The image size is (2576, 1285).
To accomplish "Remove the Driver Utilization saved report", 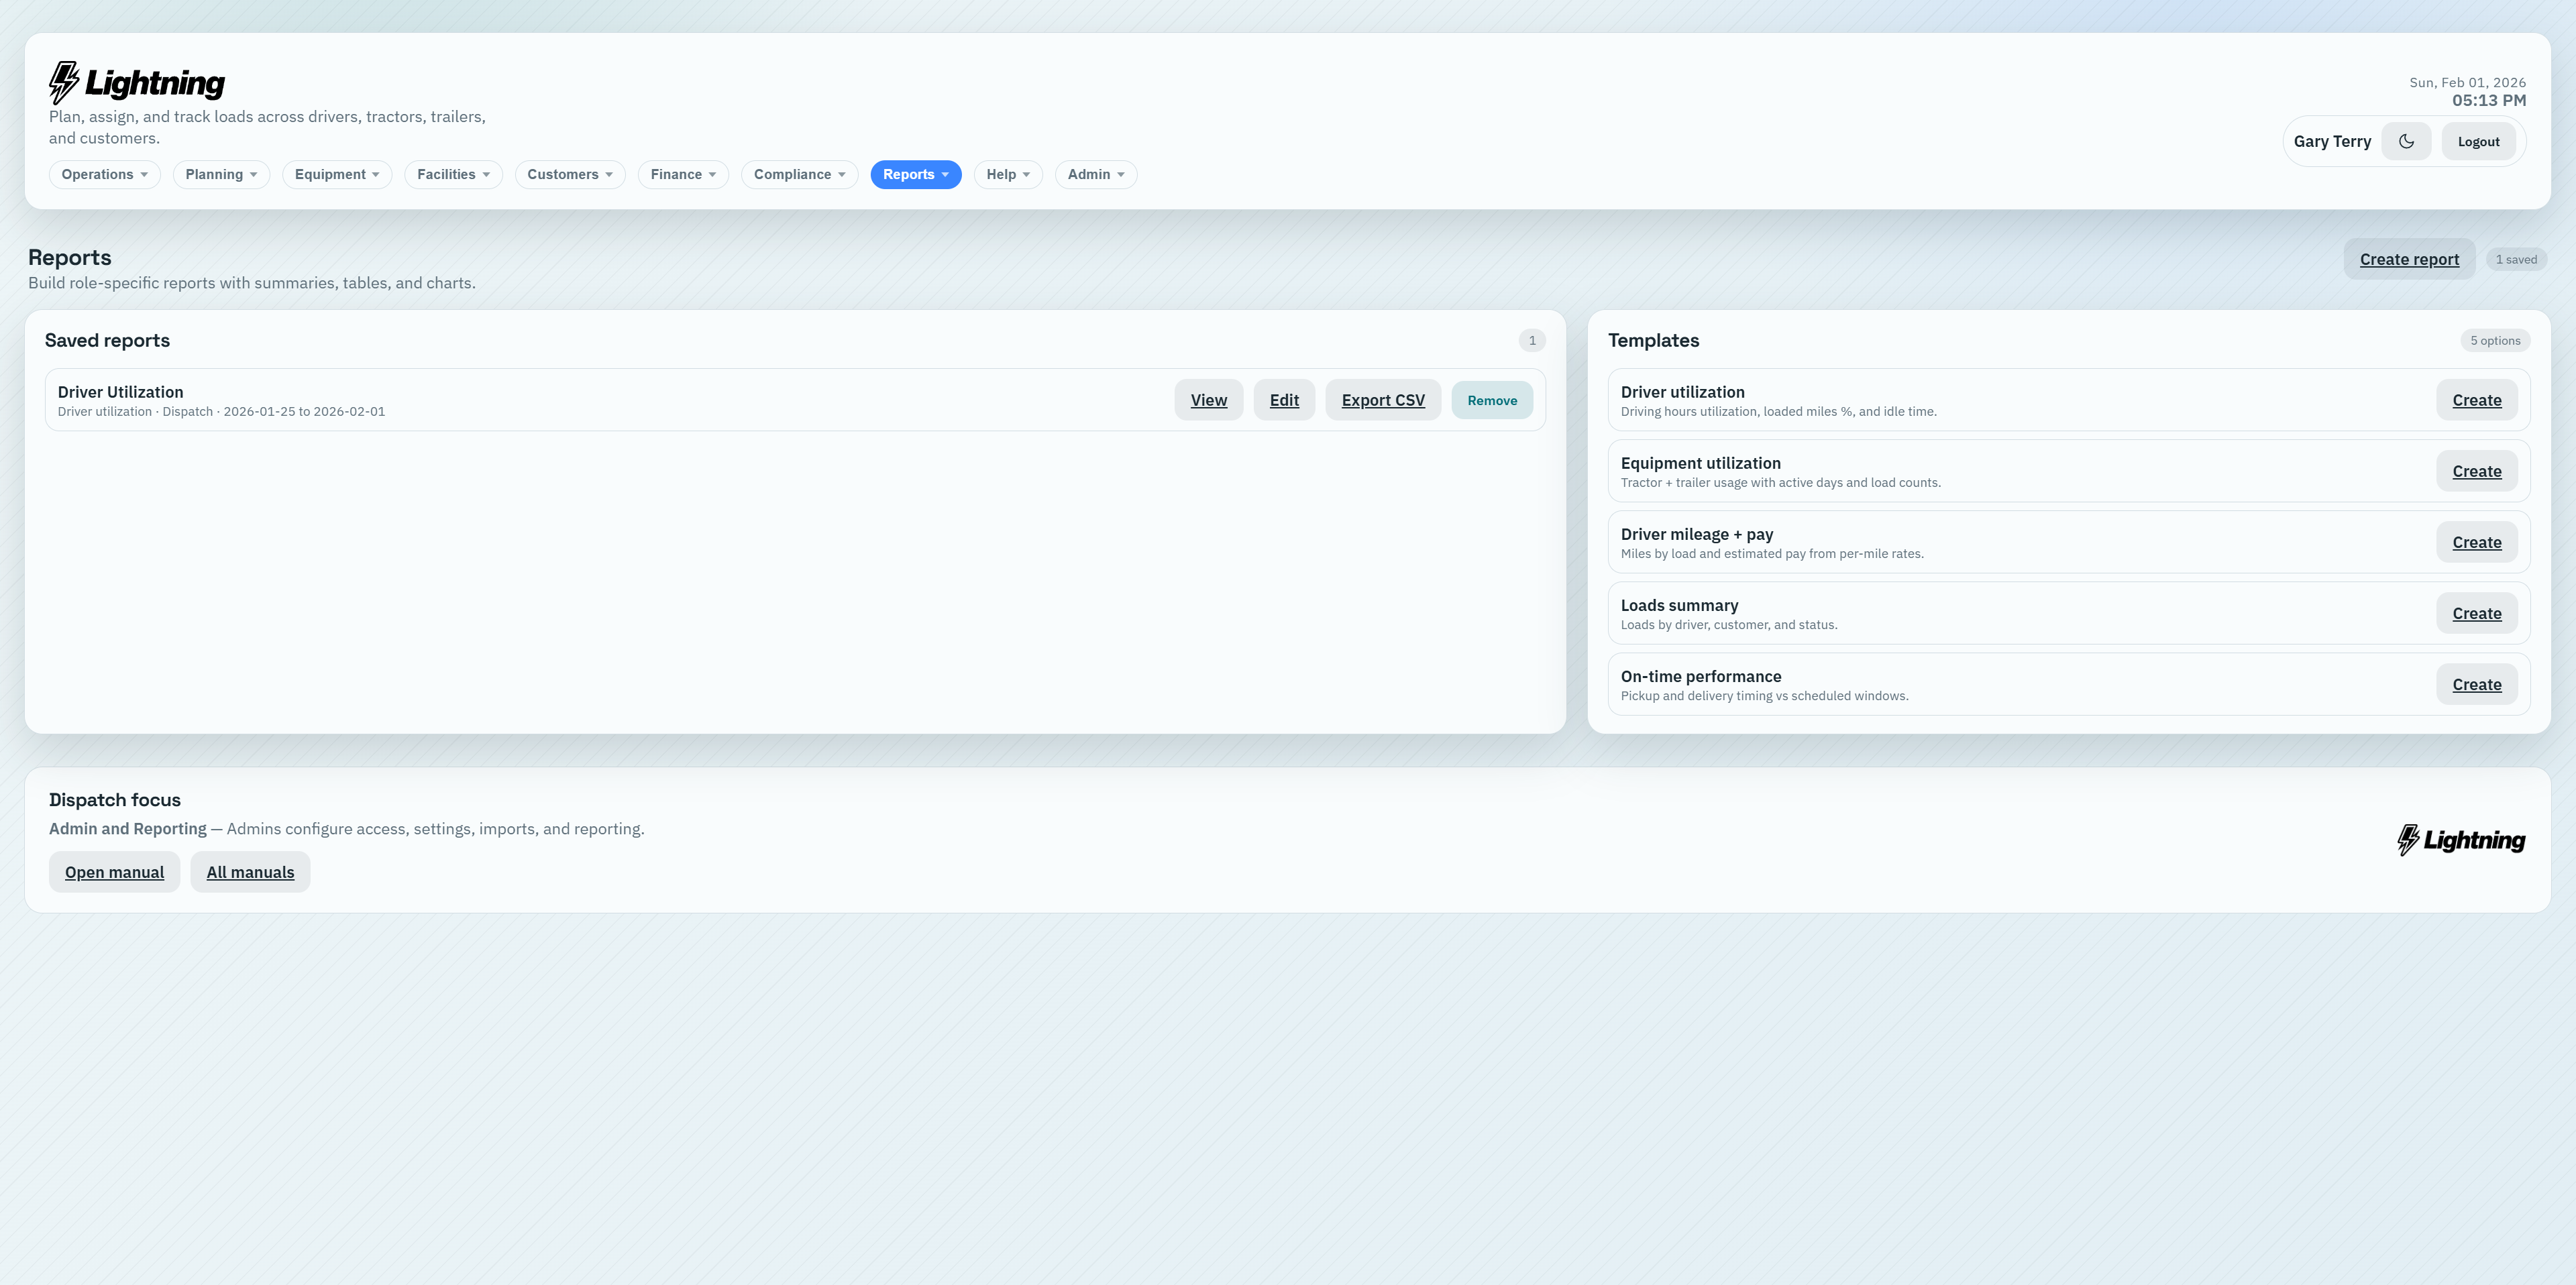I will click(1492, 400).
